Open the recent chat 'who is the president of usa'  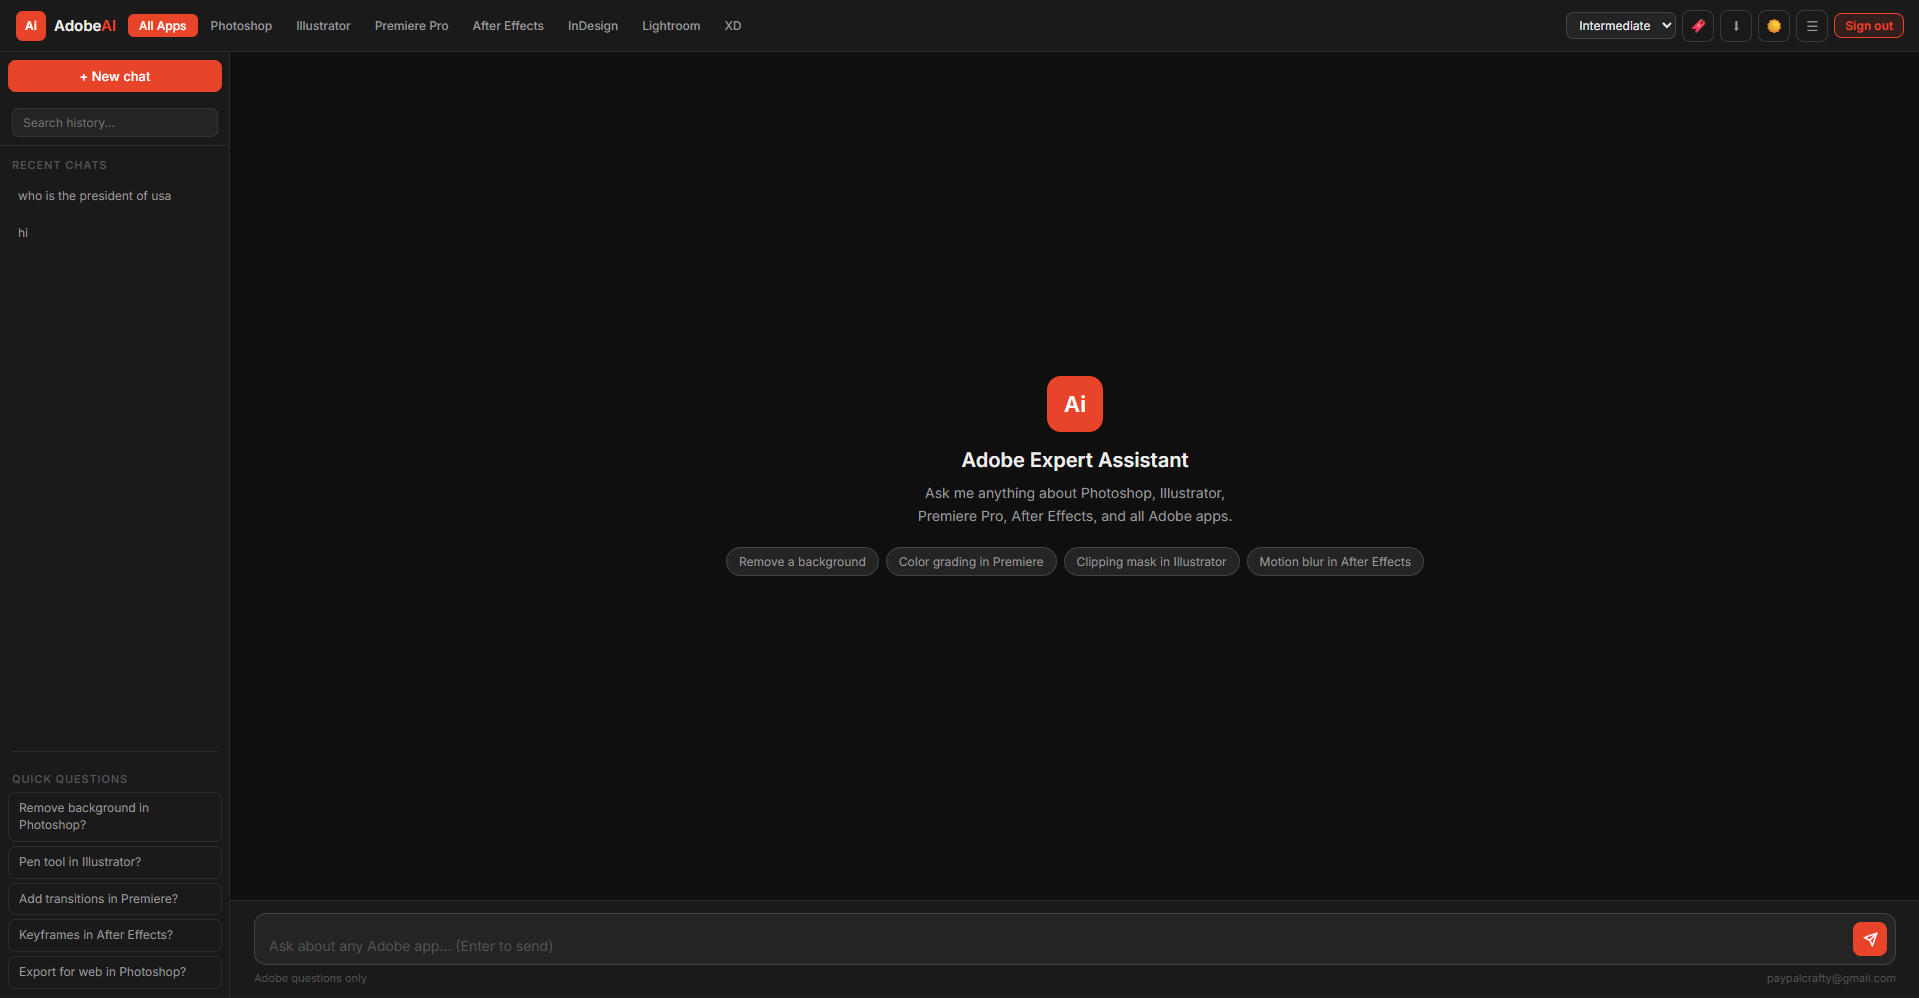[94, 196]
